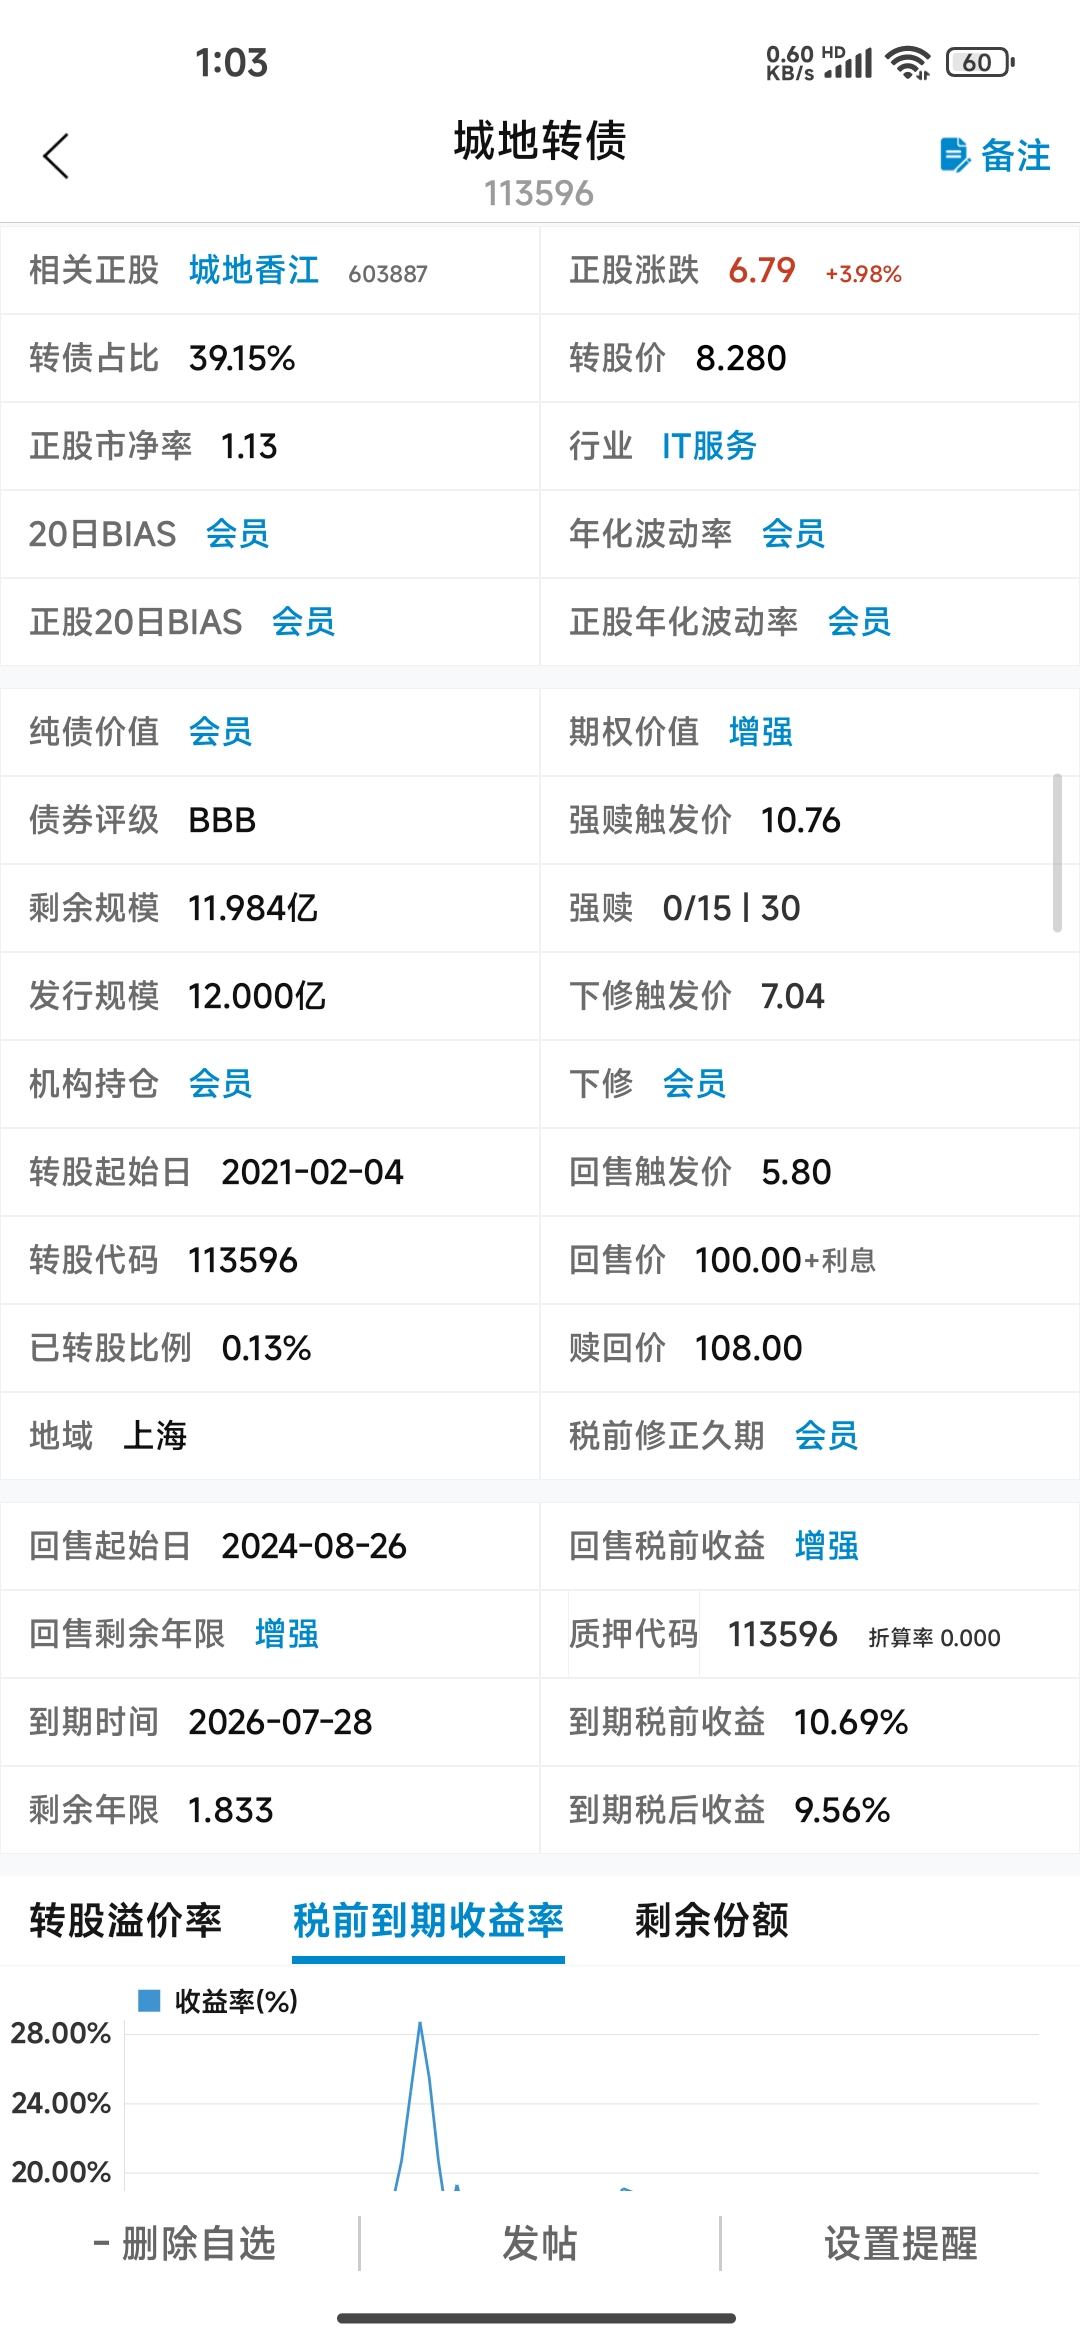The height and width of the screenshot is (2340, 1080).
Task: Open the IT服务 industry link
Action: [x=709, y=446]
